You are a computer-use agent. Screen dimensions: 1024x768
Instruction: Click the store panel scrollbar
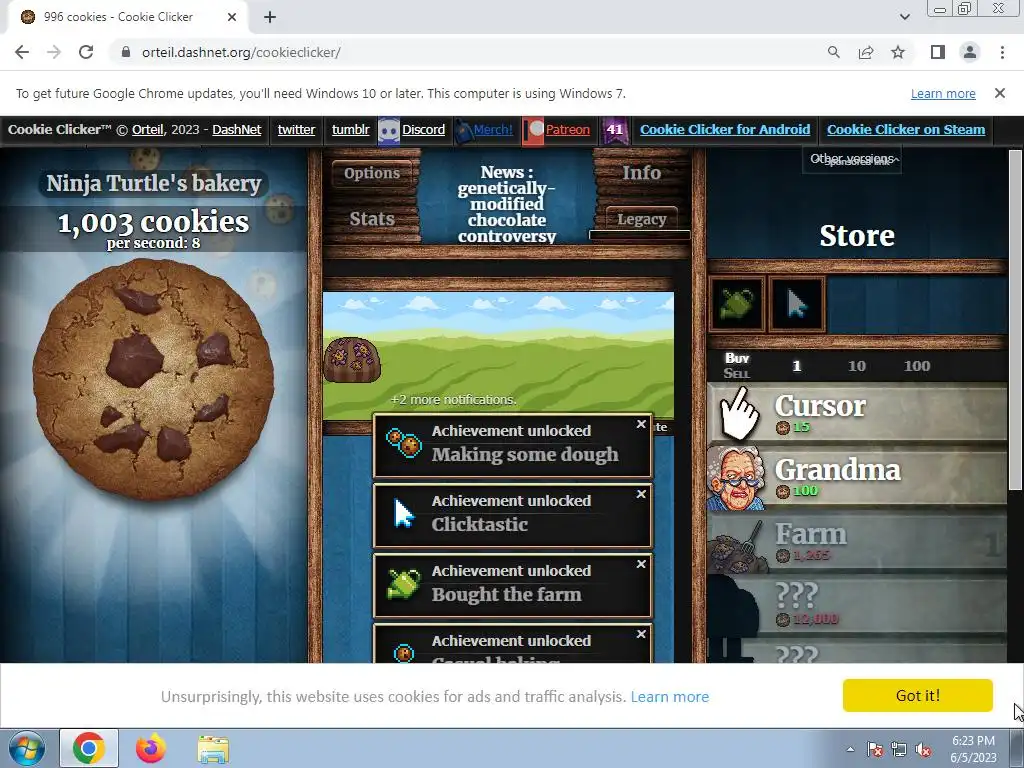click(x=1015, y=320)
